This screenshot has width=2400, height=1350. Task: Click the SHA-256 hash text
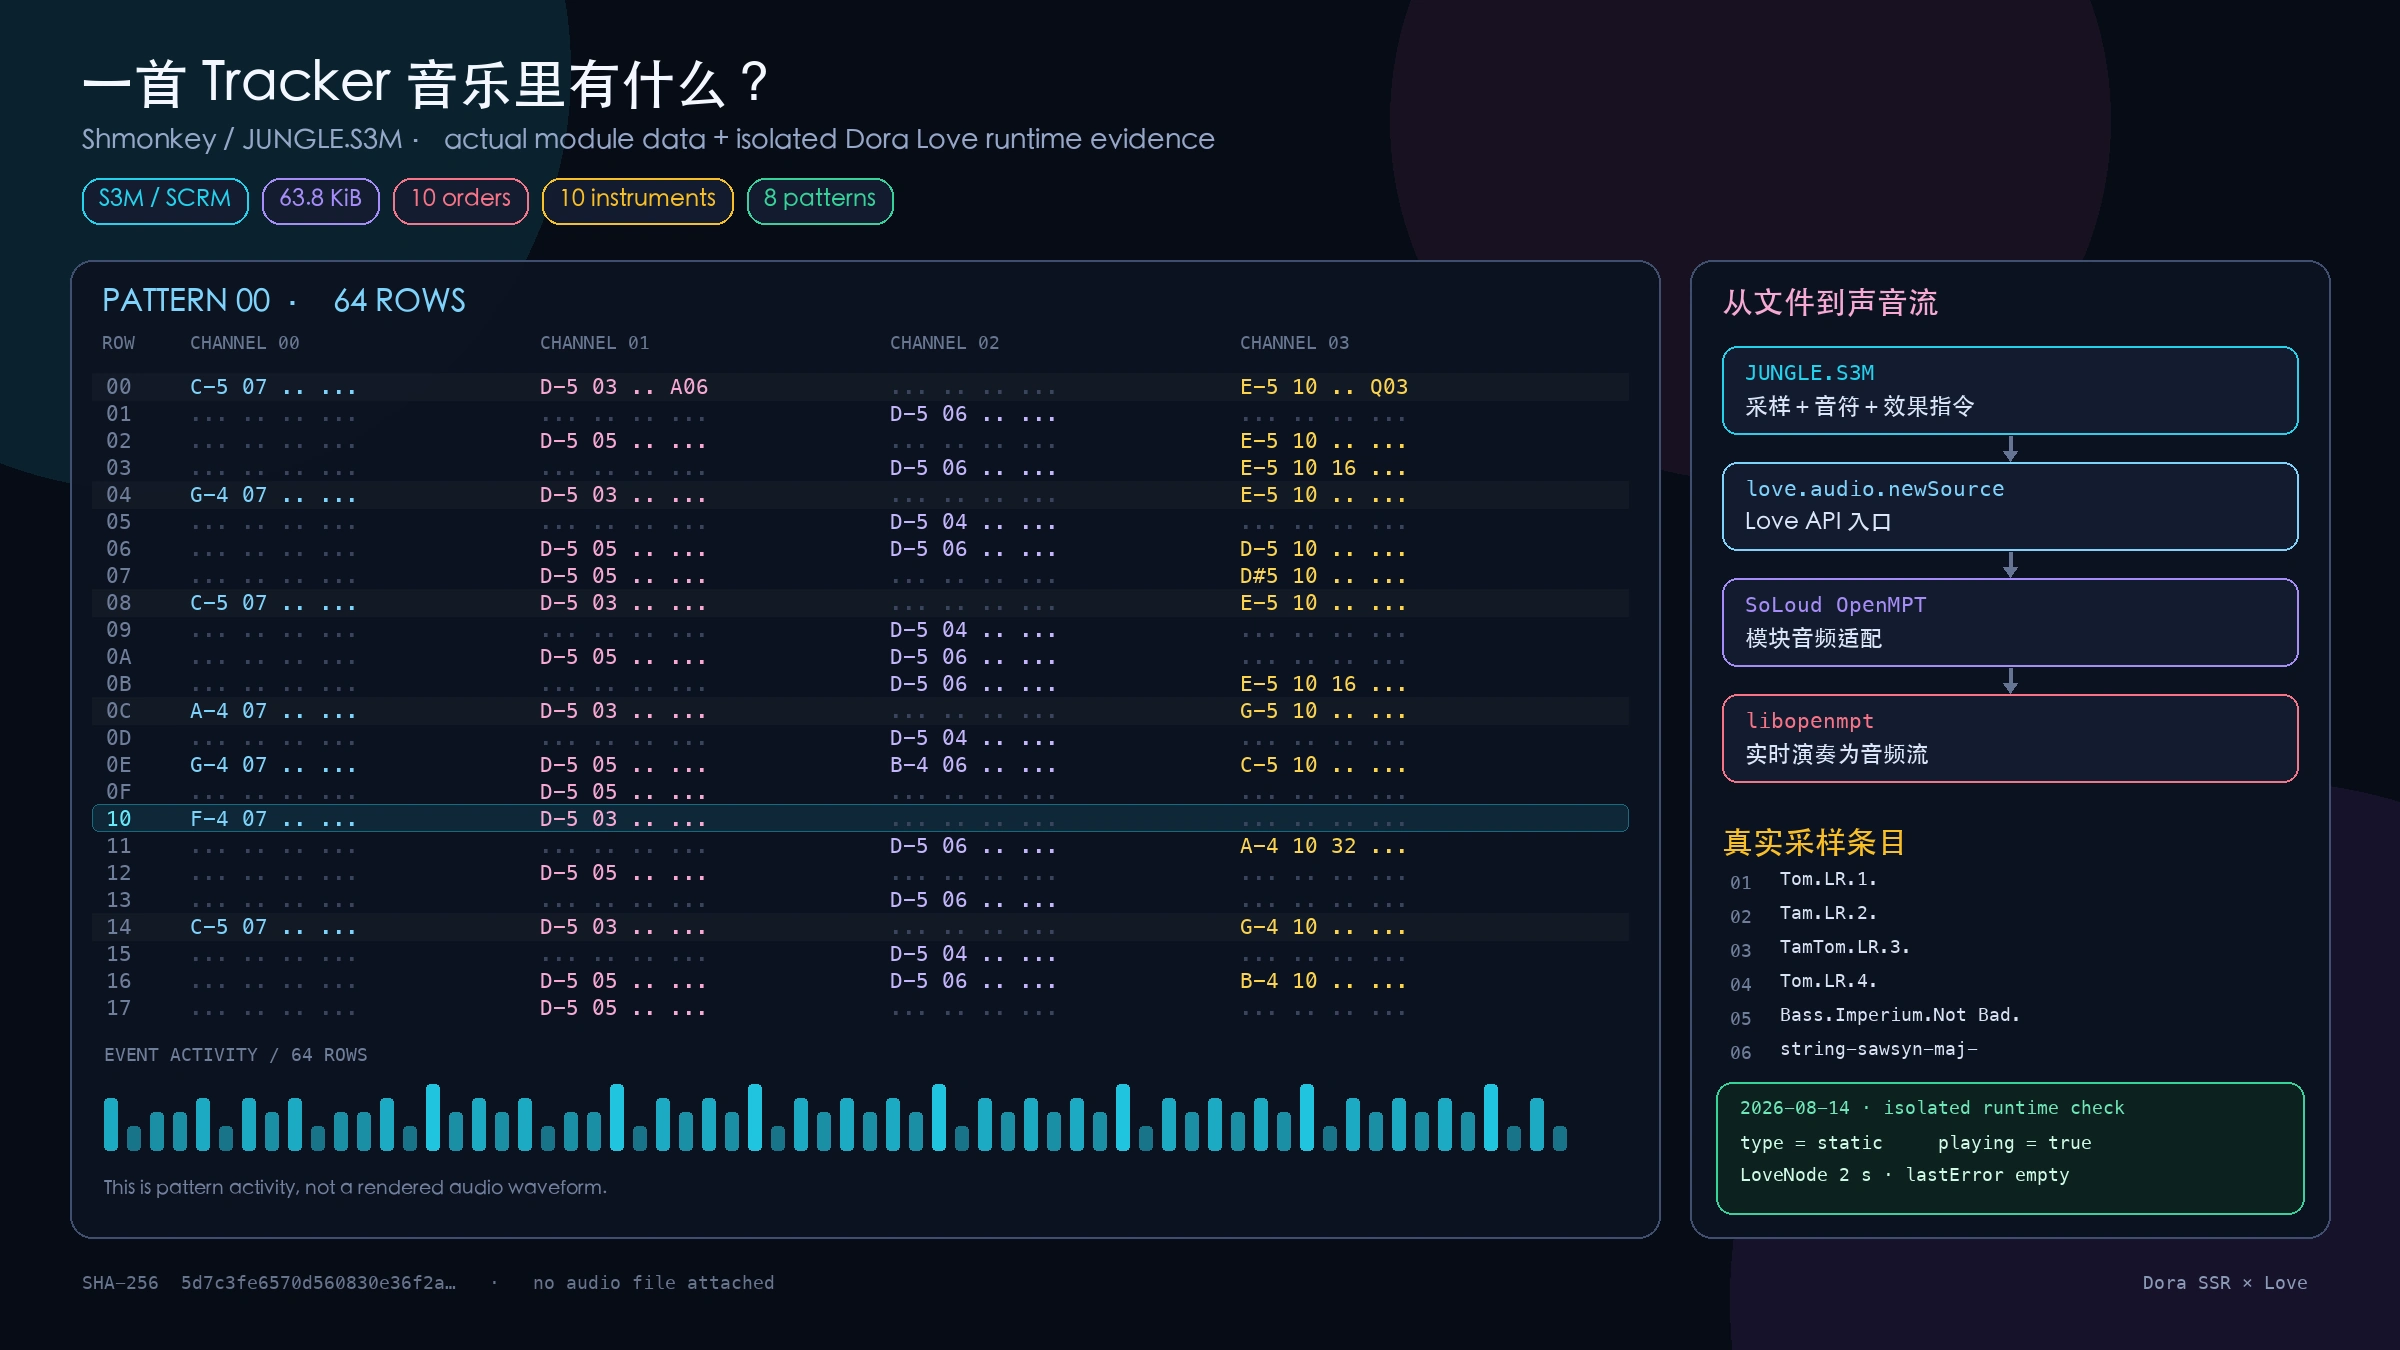(269, 1283)
